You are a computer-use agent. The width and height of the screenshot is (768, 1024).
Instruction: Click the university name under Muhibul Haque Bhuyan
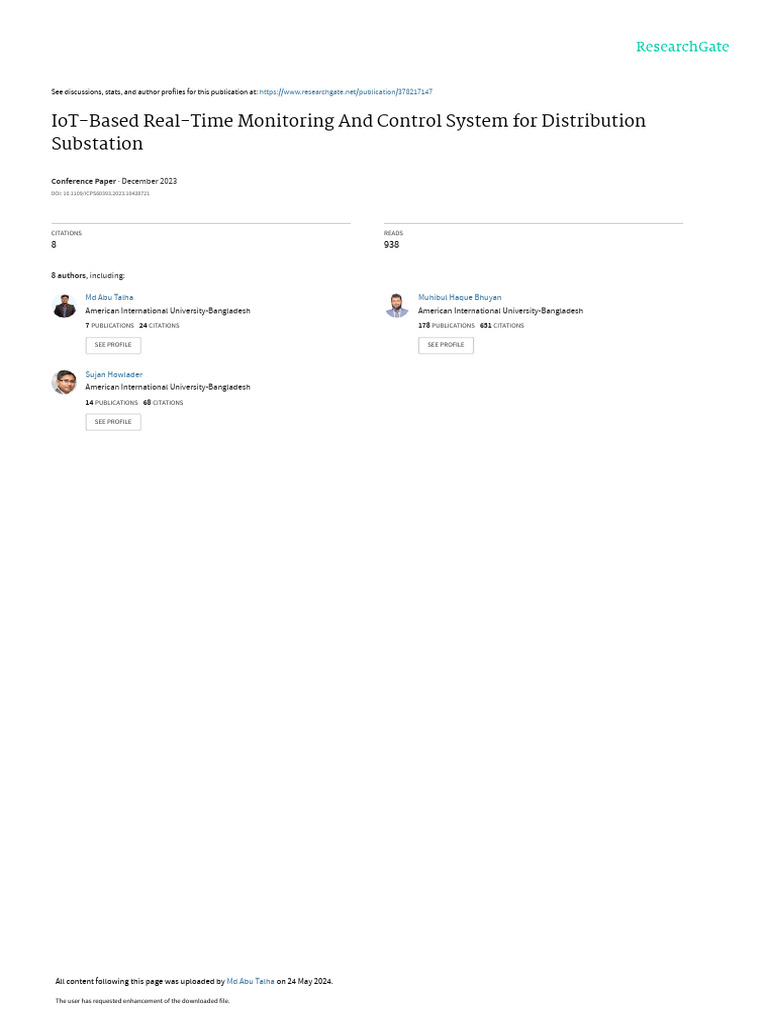(500, 311)
